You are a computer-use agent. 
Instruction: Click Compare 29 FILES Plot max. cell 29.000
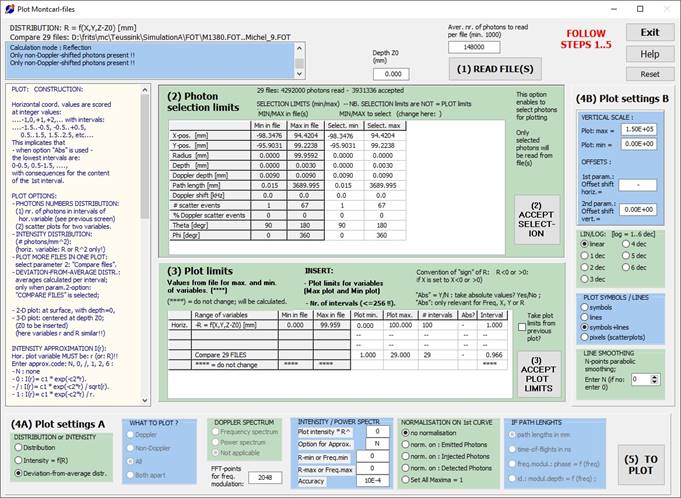401,355
